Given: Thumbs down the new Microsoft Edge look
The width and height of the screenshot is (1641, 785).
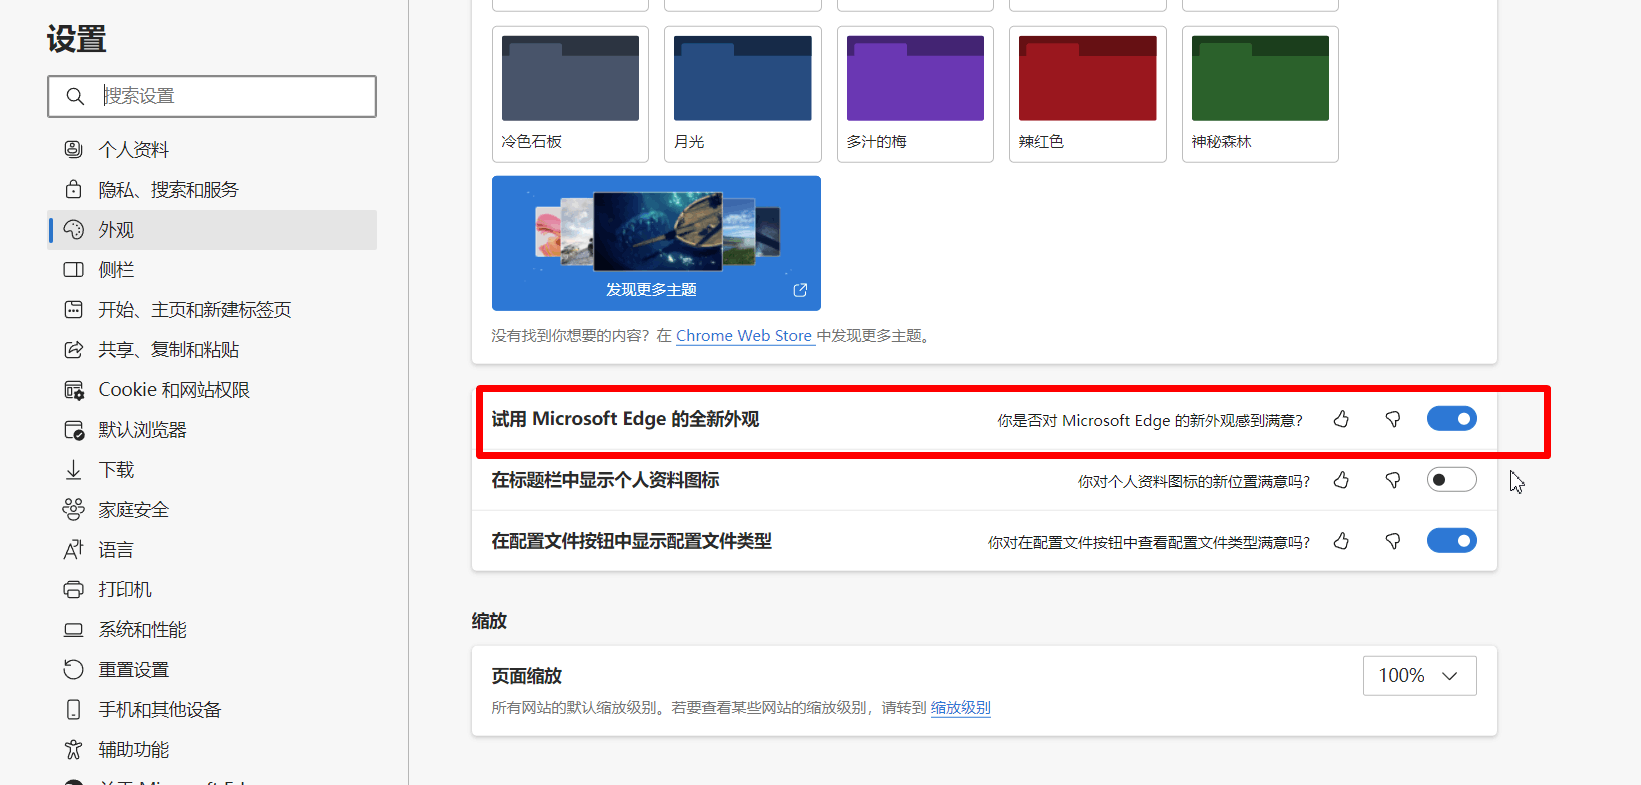Looking at the screenshot, I should [1392, 419].
